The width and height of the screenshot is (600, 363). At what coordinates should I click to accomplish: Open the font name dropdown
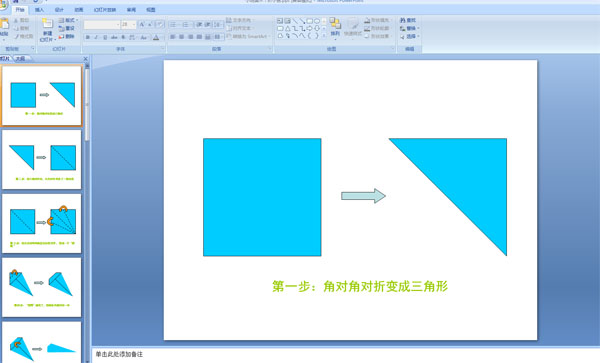tap(101, 24)
